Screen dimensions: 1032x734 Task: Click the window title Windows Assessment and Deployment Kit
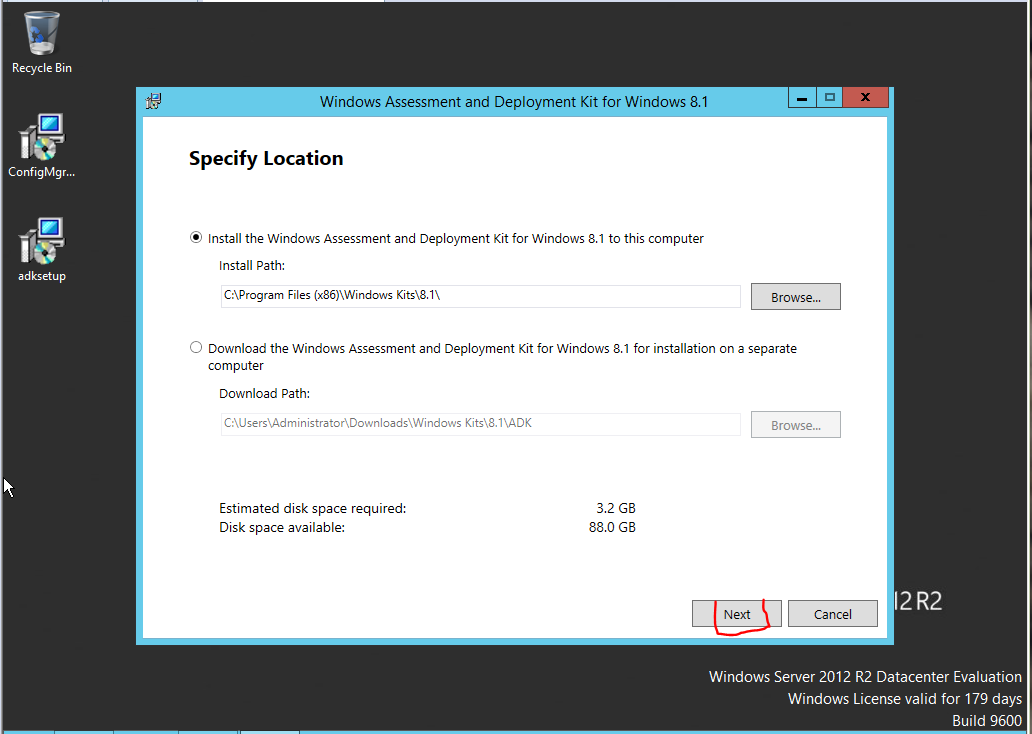click(x=513, y=102)
